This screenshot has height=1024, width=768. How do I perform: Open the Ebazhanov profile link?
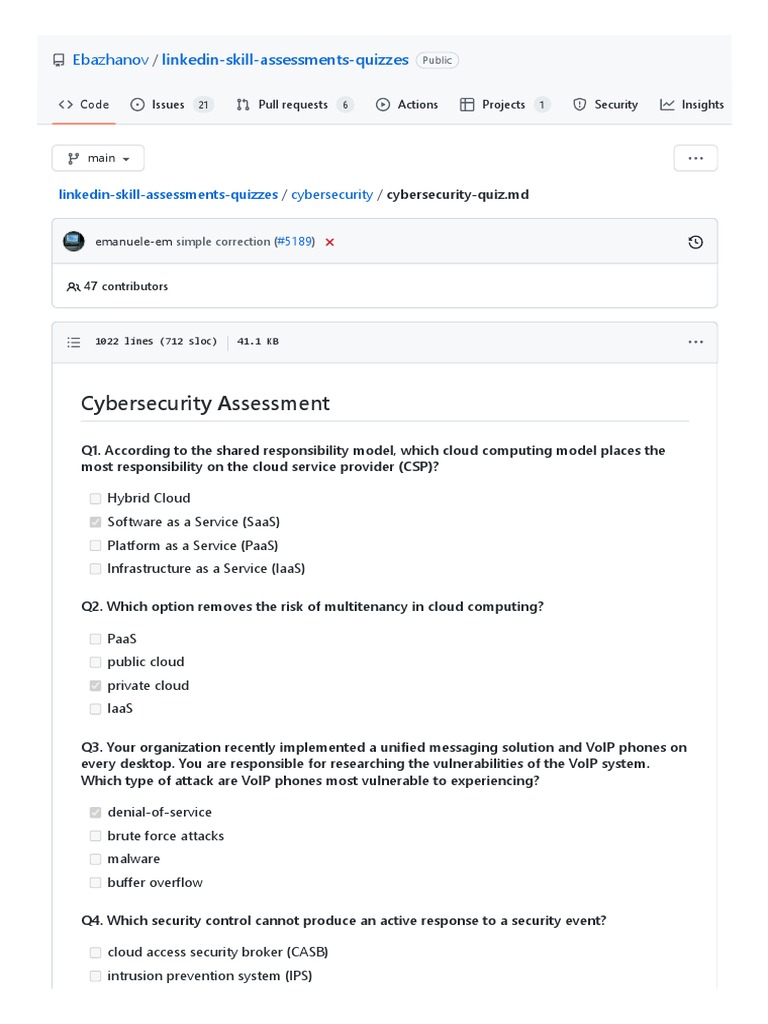[x=110, y=60]
